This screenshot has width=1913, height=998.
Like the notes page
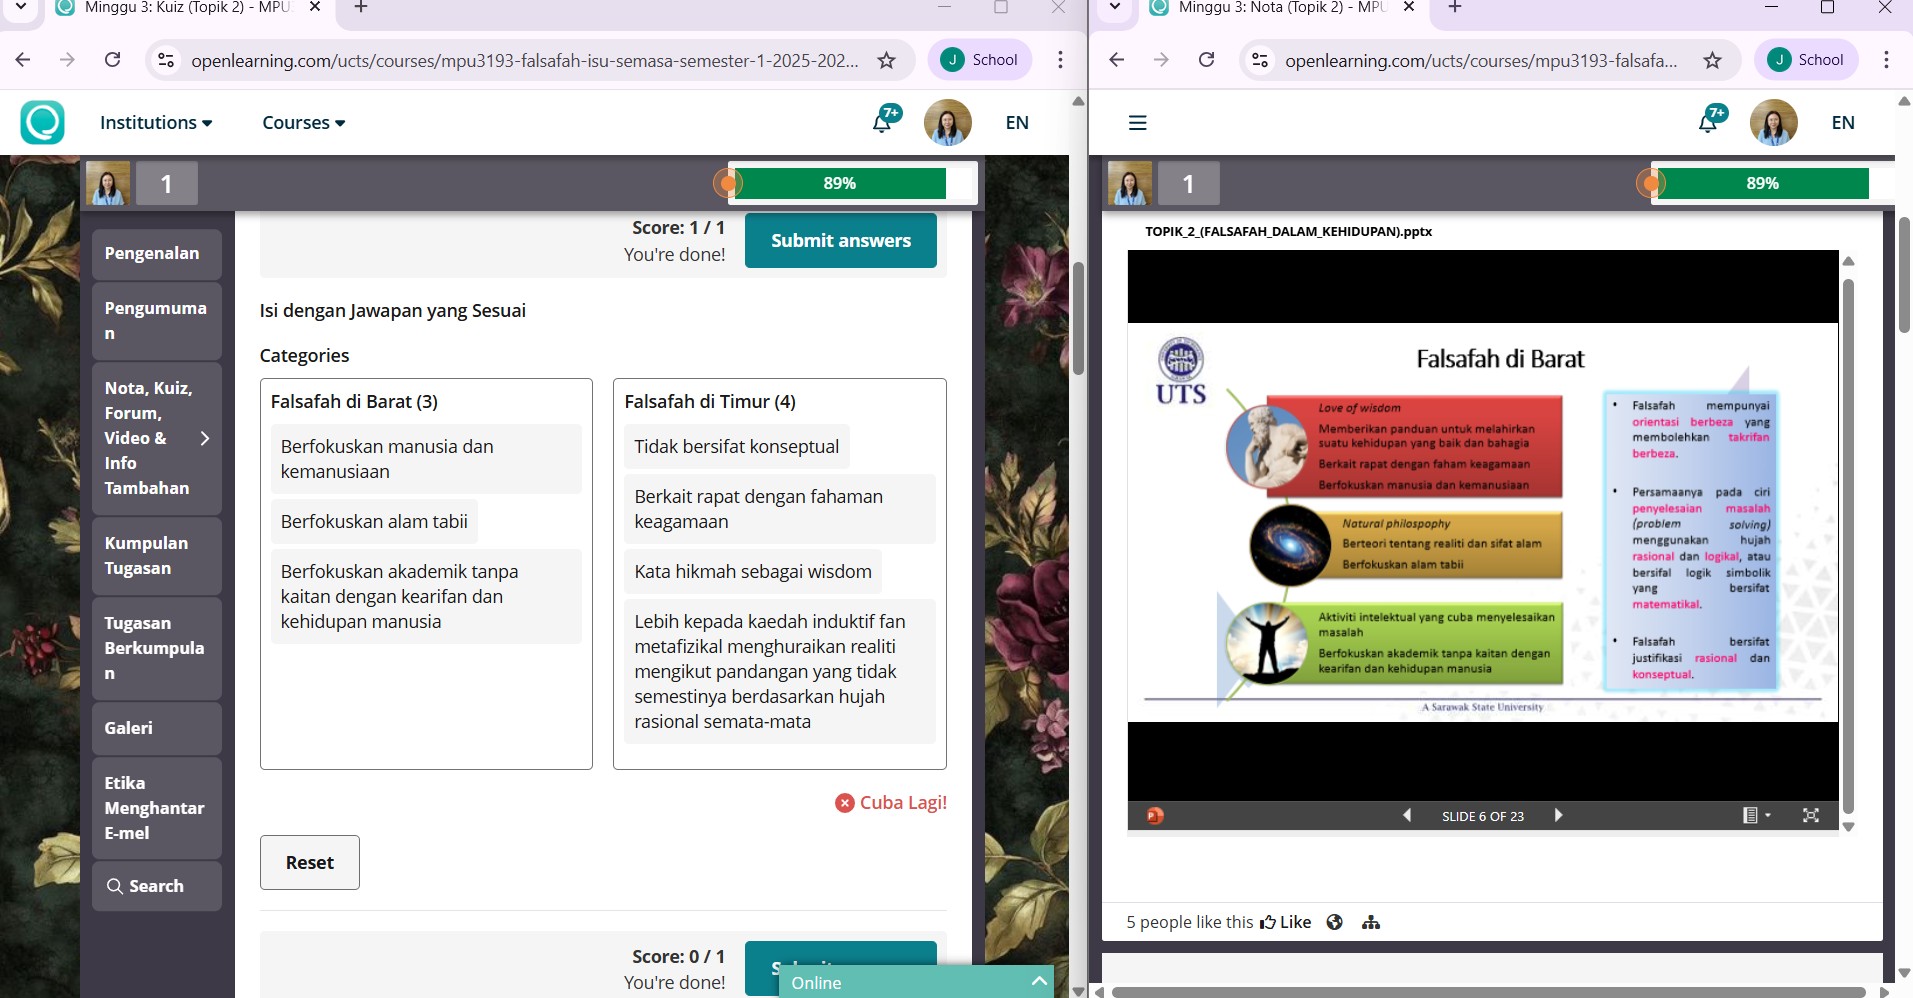1285,922
